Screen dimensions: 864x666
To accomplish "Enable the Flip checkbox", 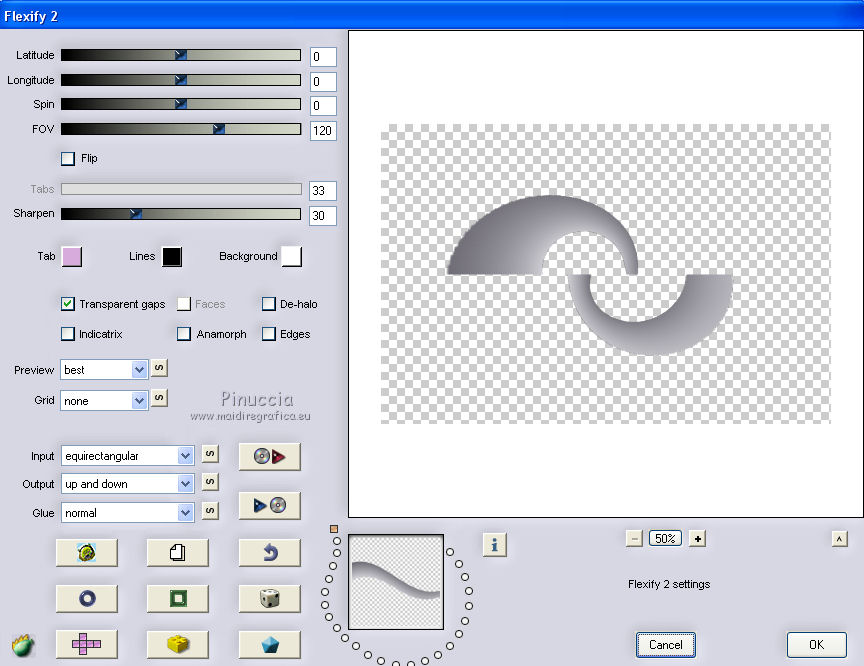I will (x=68, y=159).
